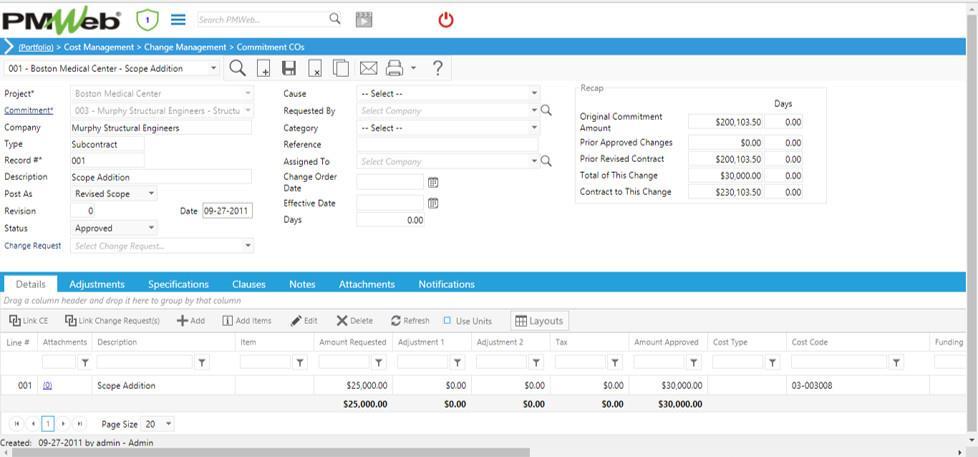Screen dimensions: 978x457
Task: Expand the record selector dropdown
Action: [x=213, y=68]
